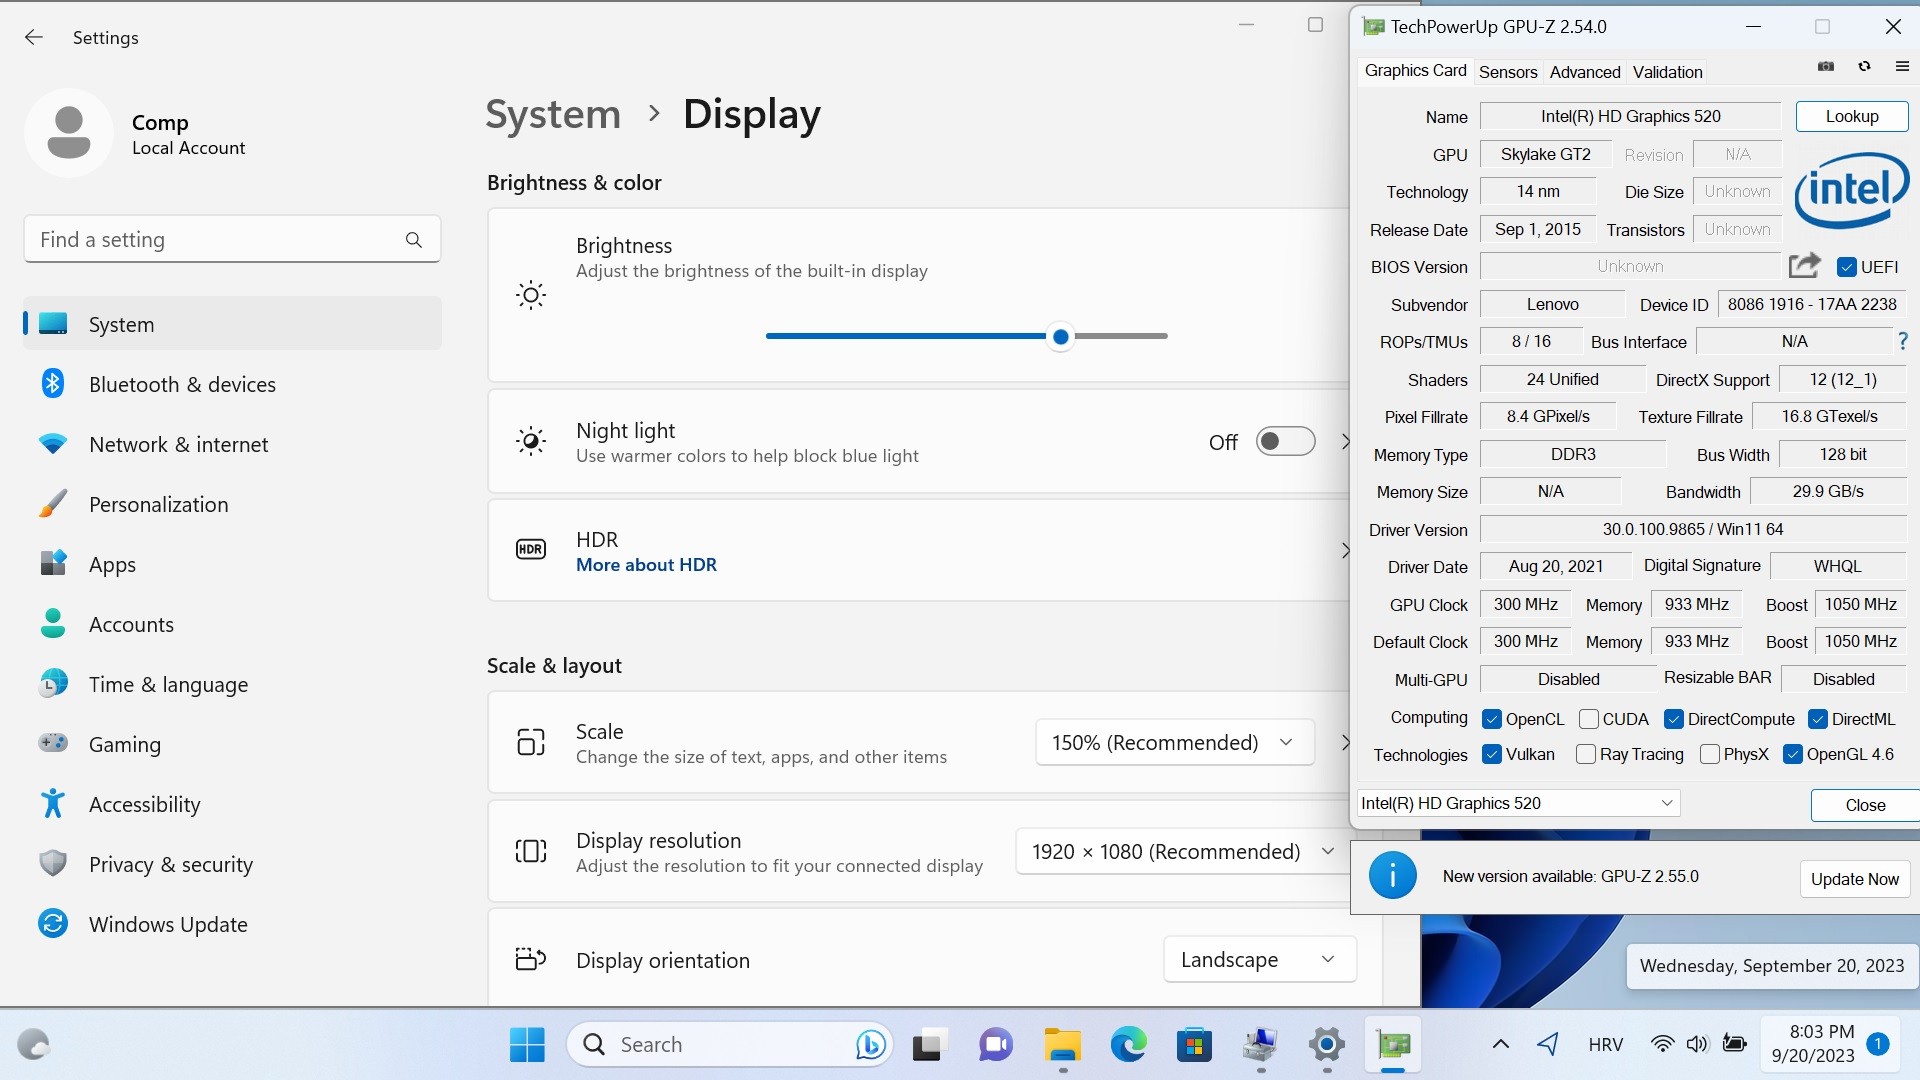Take a GPU-Z screenshot with the camera icon
Screen dimensions: 1920x1080
click(x=1826, y=67)
